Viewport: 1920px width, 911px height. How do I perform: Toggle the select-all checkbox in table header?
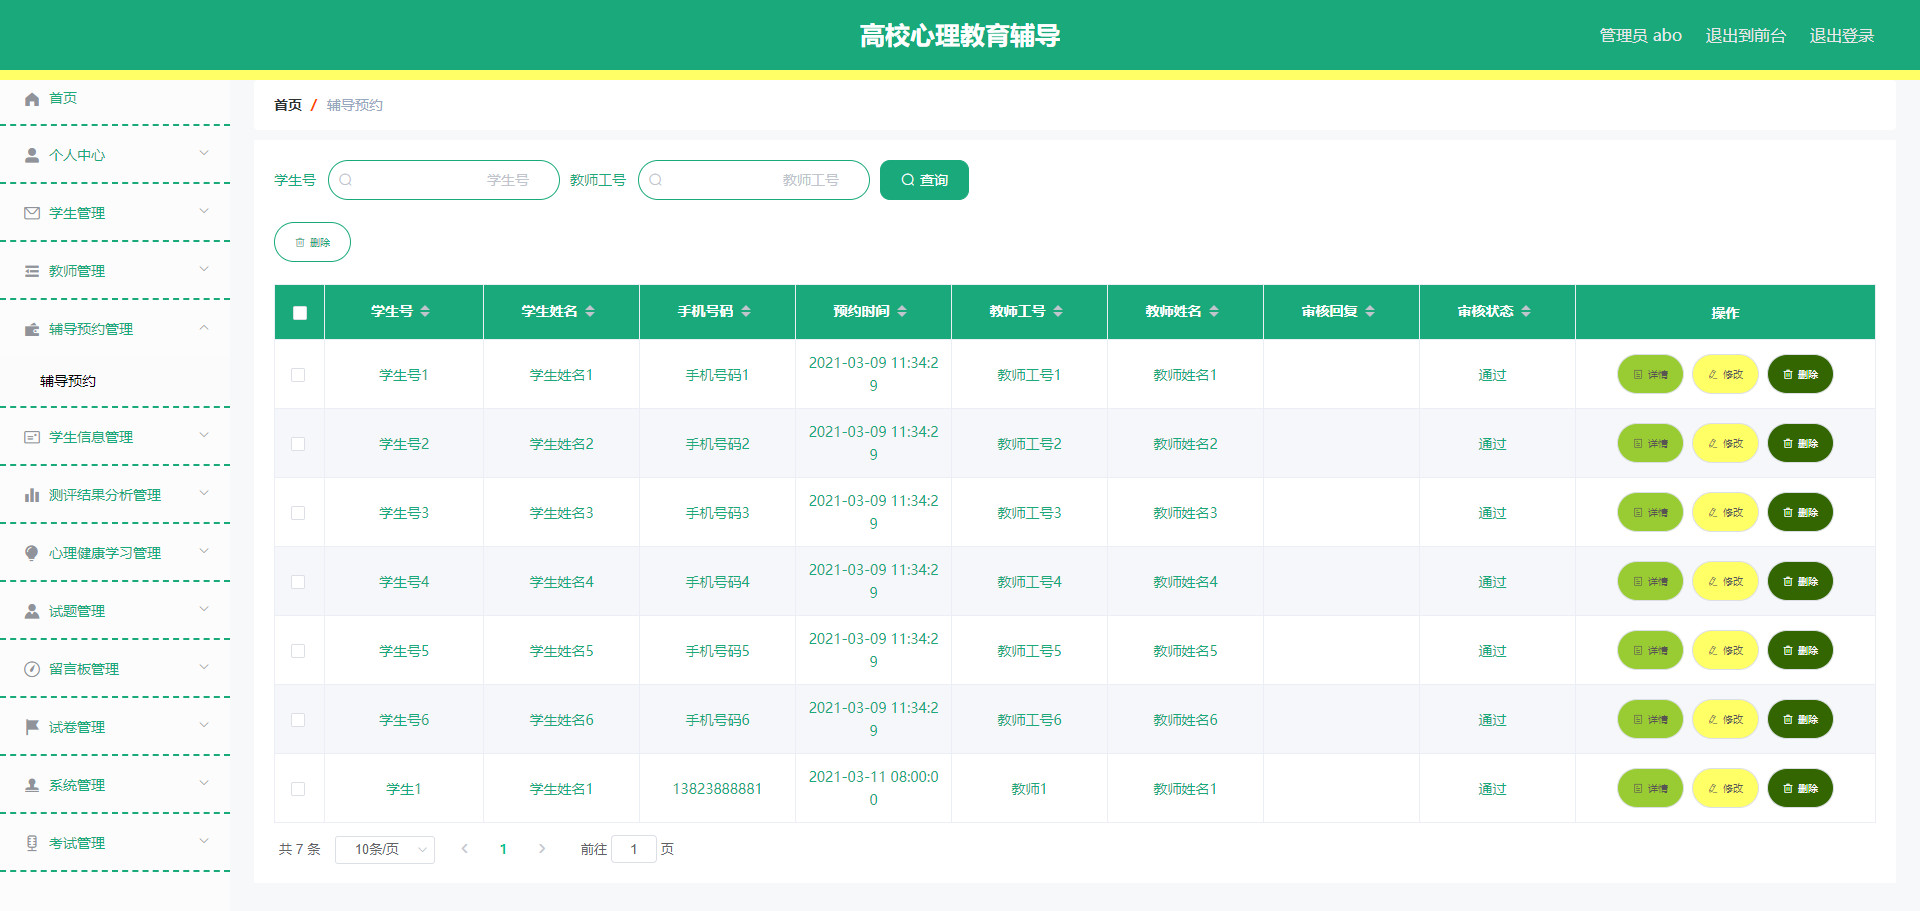click(300, 313)
